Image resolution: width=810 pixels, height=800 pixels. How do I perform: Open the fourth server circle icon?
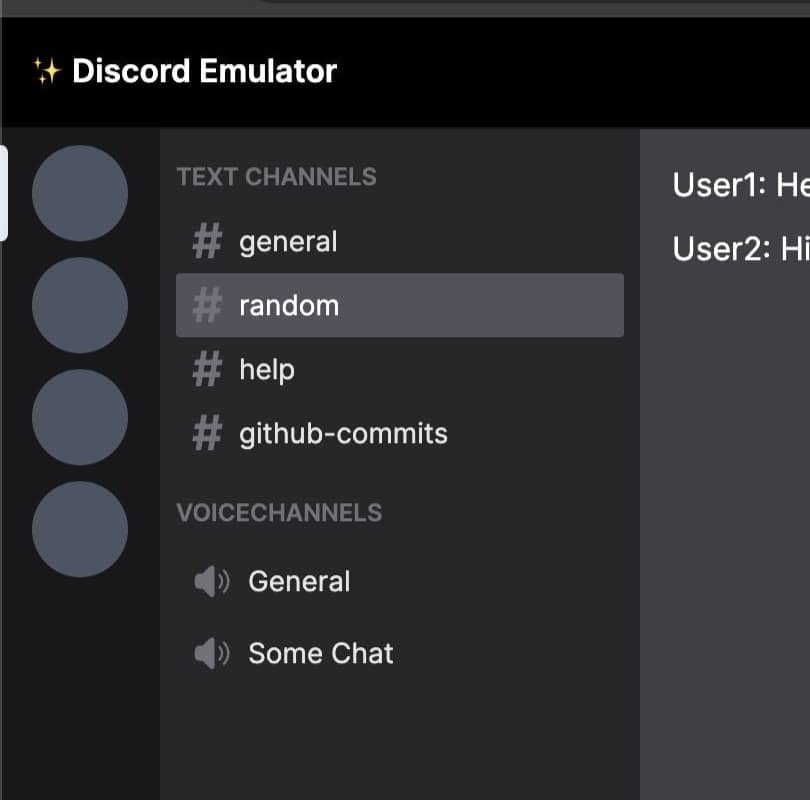click(x=80, y=529)
